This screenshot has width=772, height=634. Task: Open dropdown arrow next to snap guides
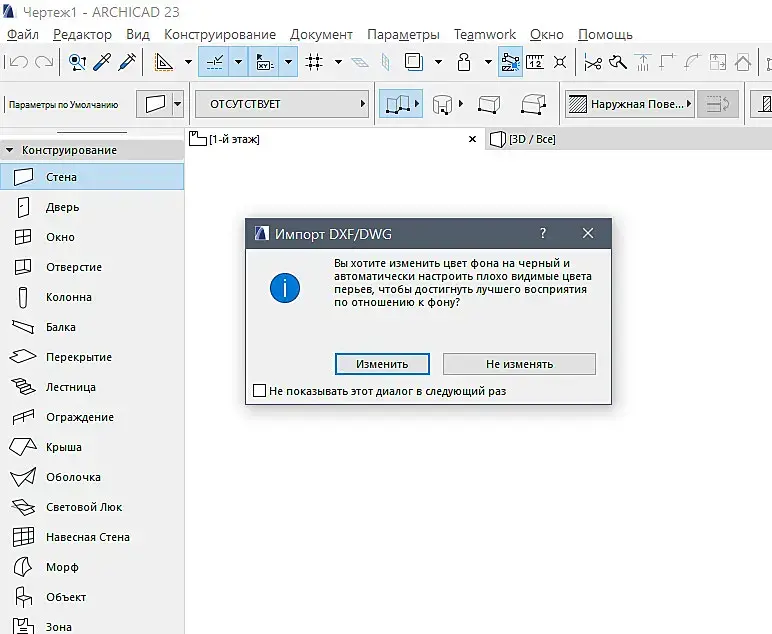tap(238, 62)
